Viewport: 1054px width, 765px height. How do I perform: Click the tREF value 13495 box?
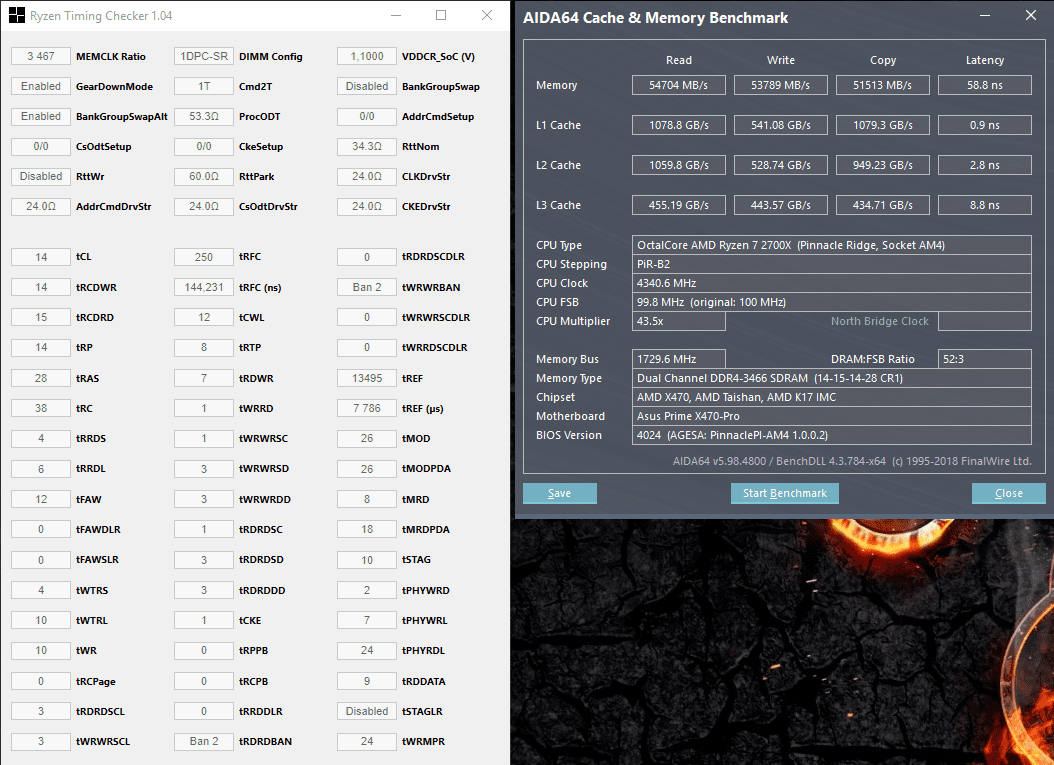pyautogui.click(x=367, y=378)
